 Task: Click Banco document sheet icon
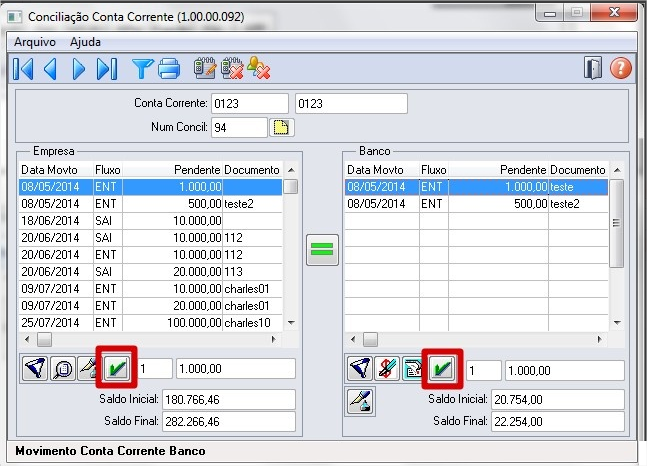point(412,368)
